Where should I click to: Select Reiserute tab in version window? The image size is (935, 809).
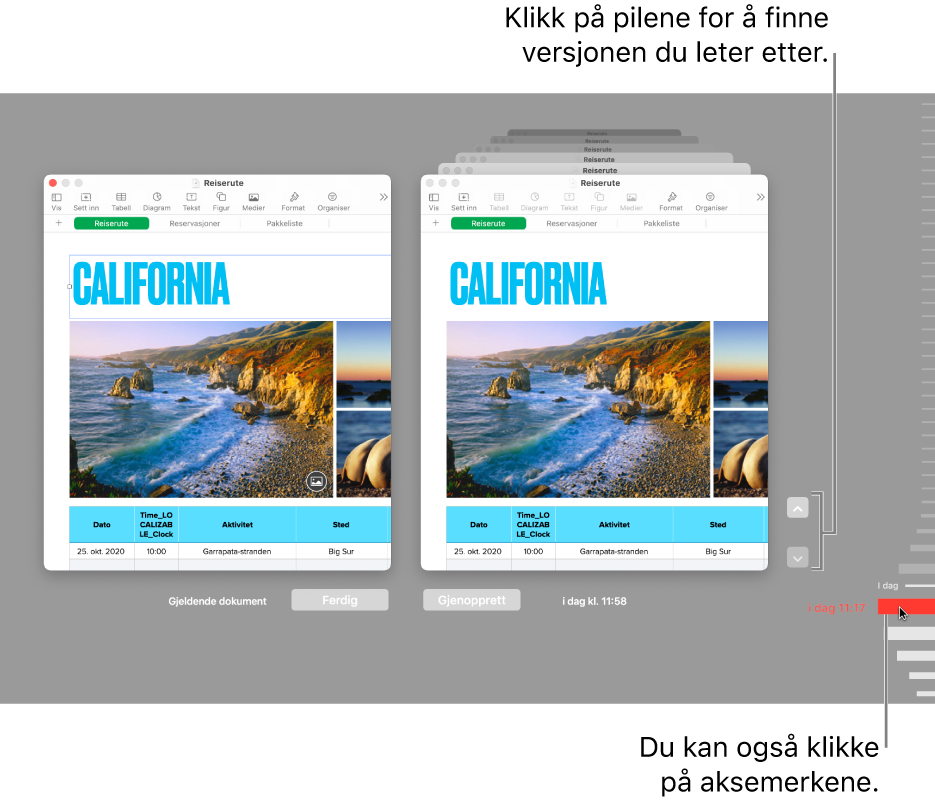click(x=488, y=224)
